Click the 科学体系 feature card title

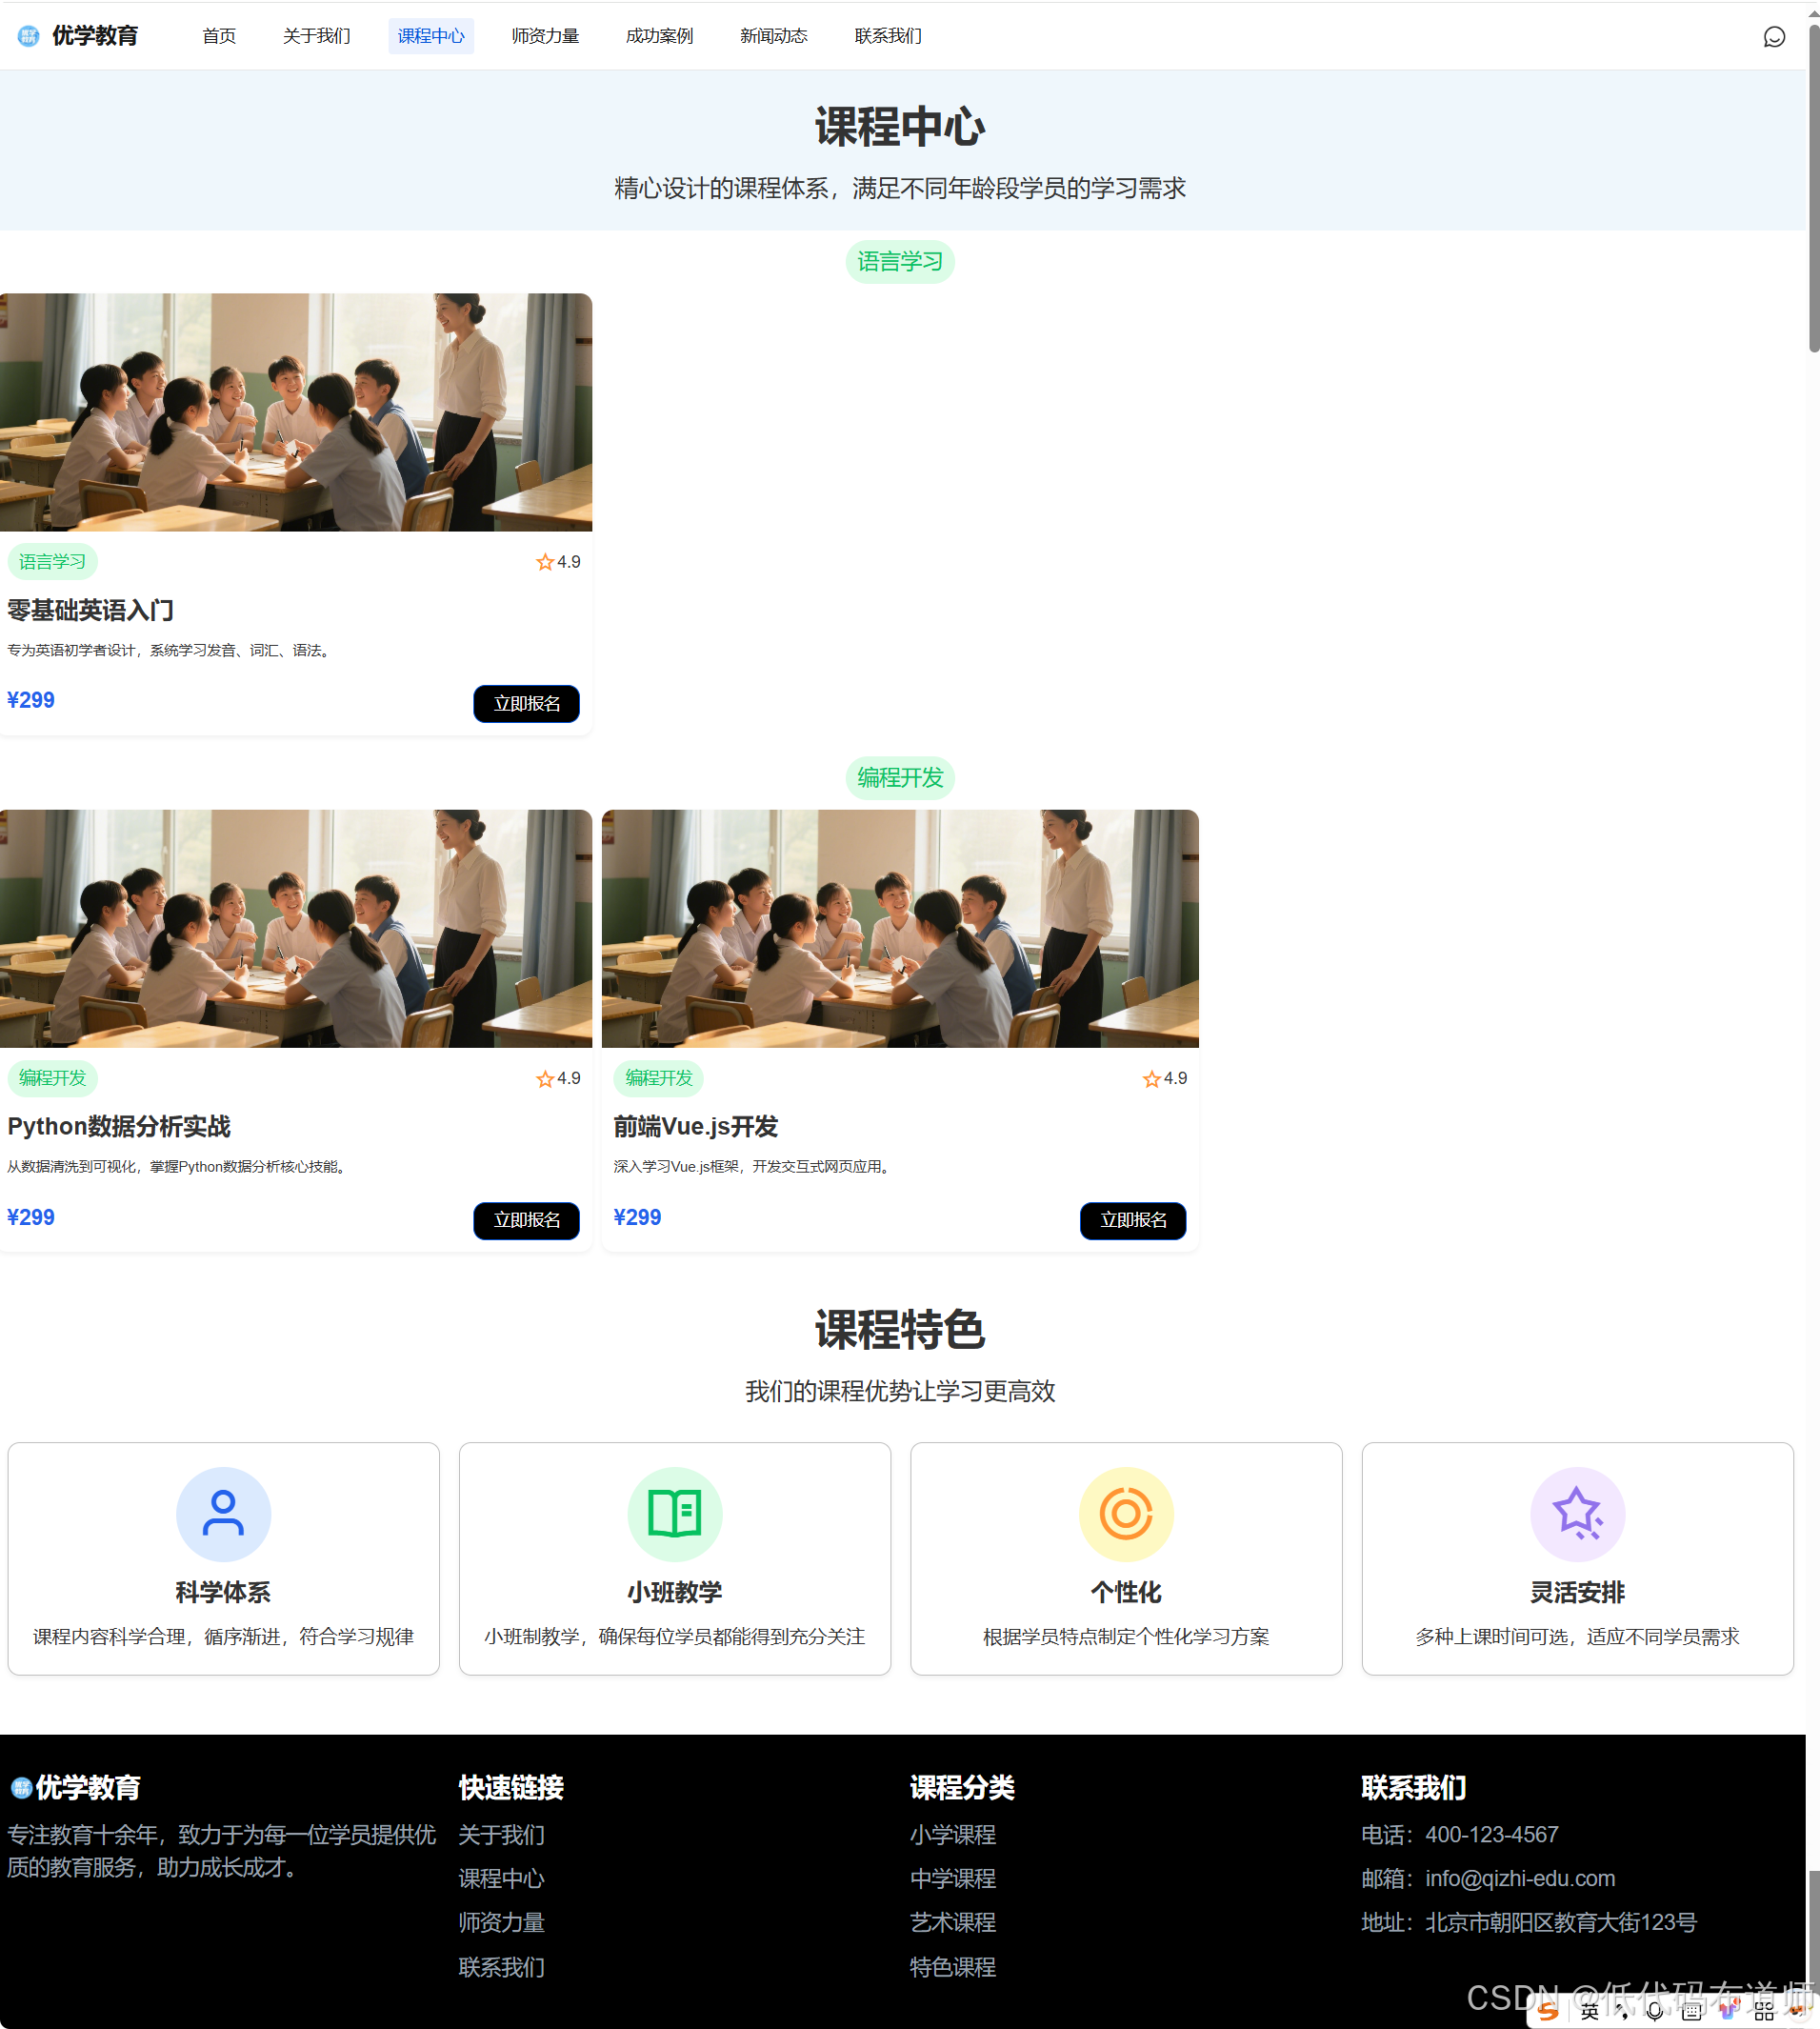(223, 1592)
